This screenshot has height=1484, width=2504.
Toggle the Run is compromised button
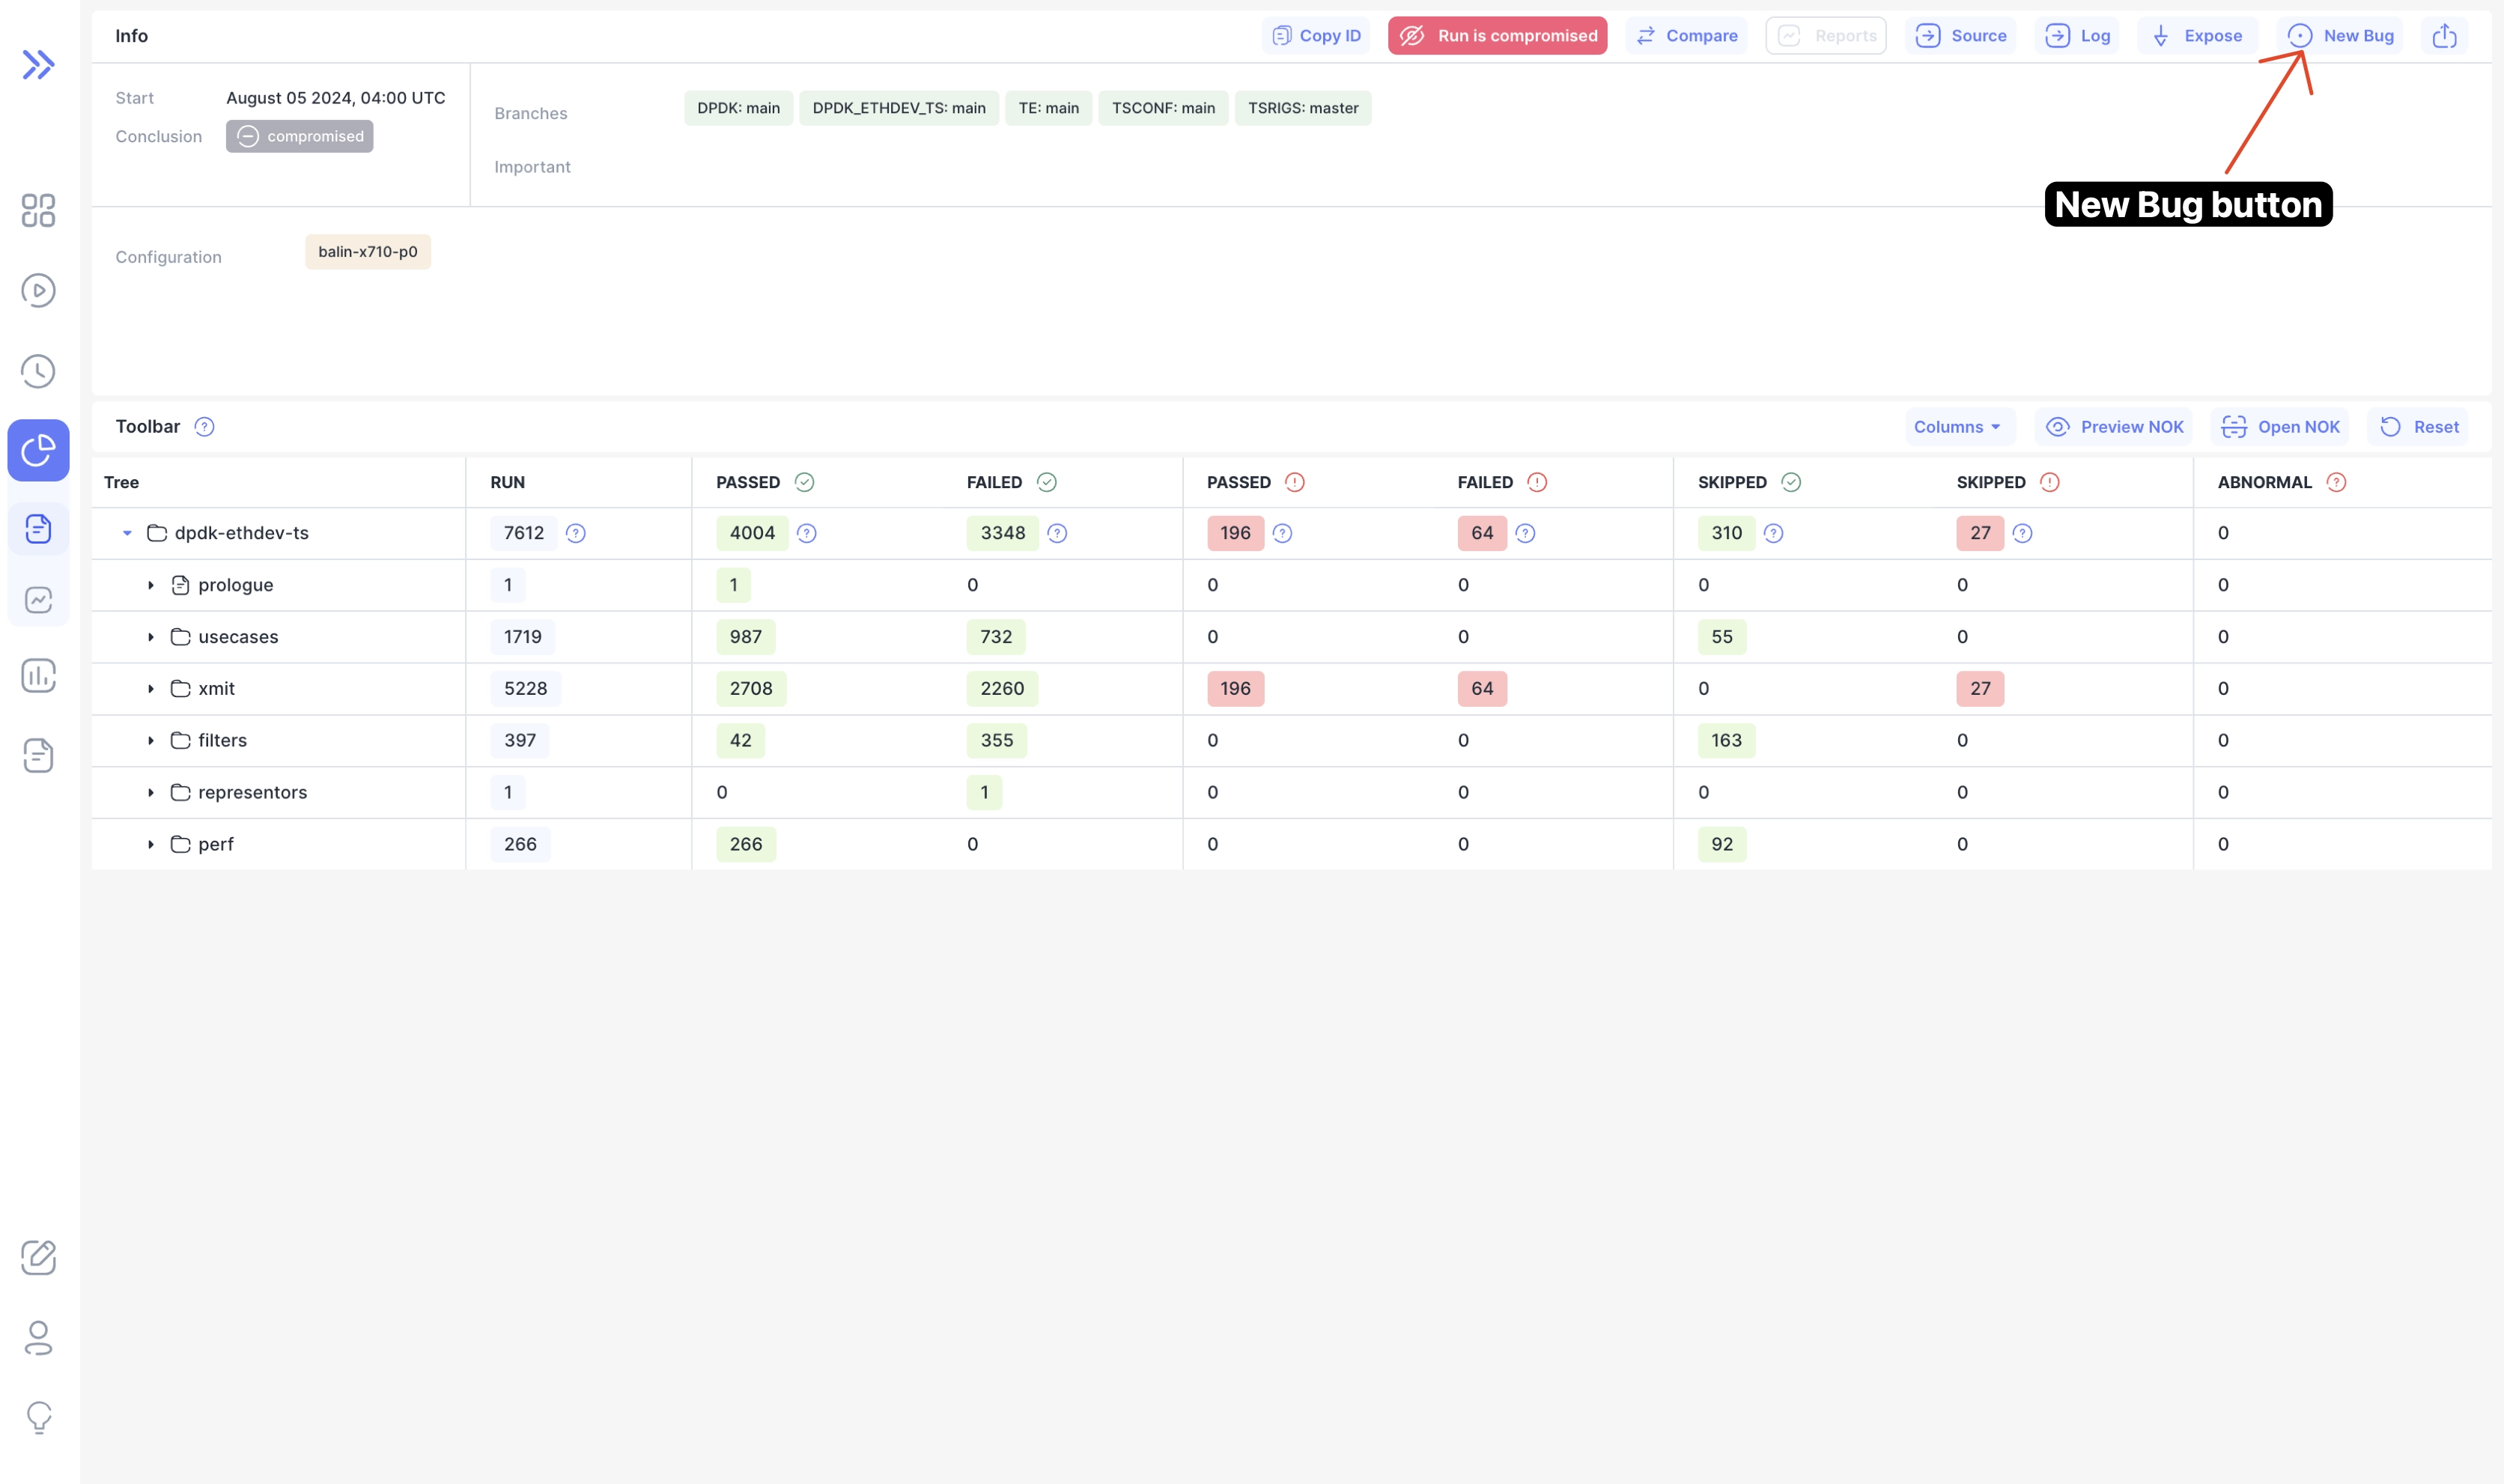pos(1497,36)
